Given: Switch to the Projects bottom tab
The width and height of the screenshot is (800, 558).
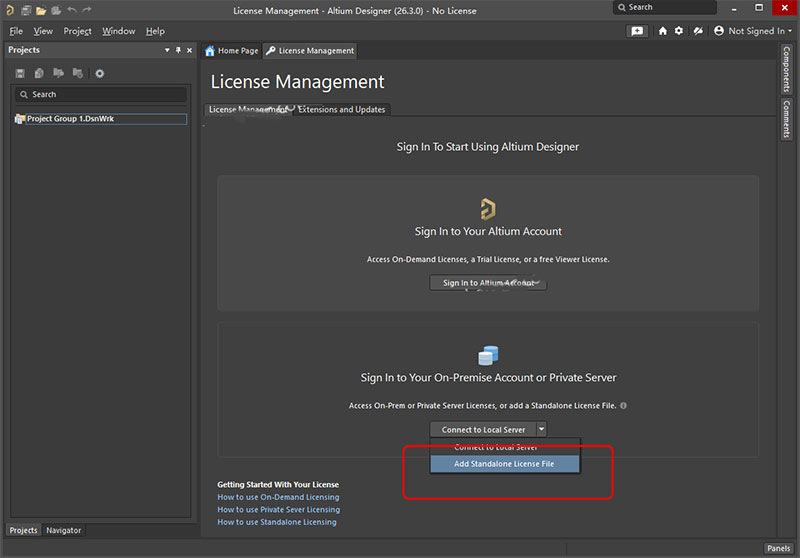Looking at the screenshot, I should (23, 530).
